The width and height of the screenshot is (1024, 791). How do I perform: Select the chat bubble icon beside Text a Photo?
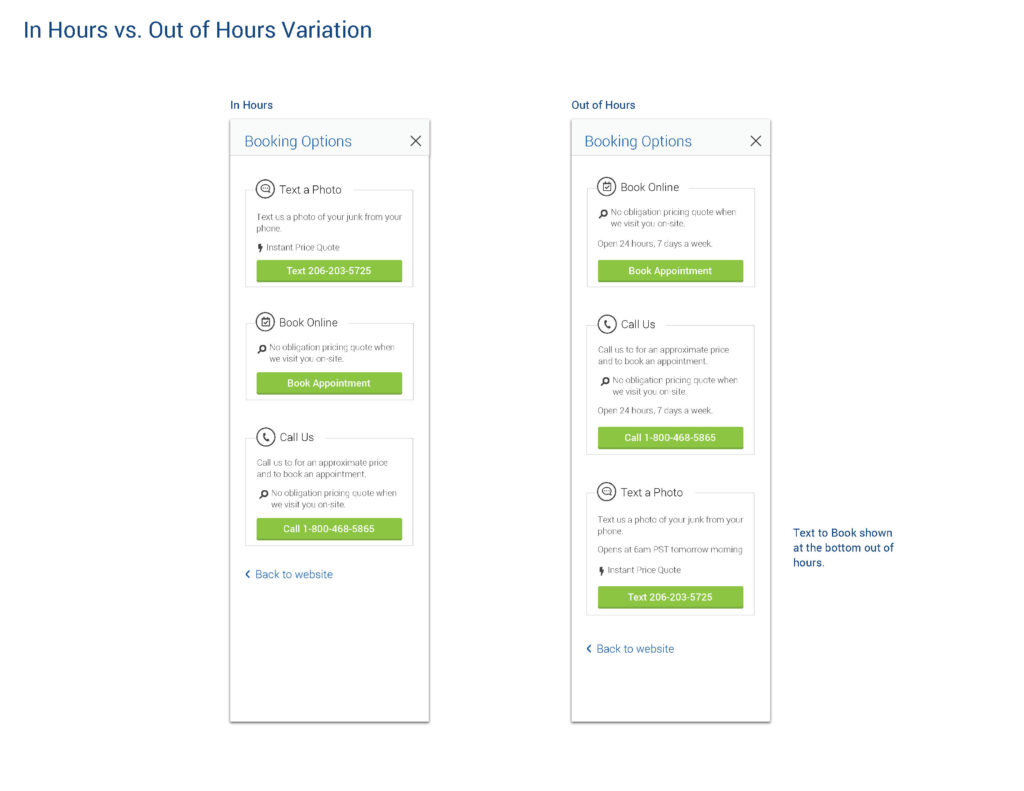[264, 189]
